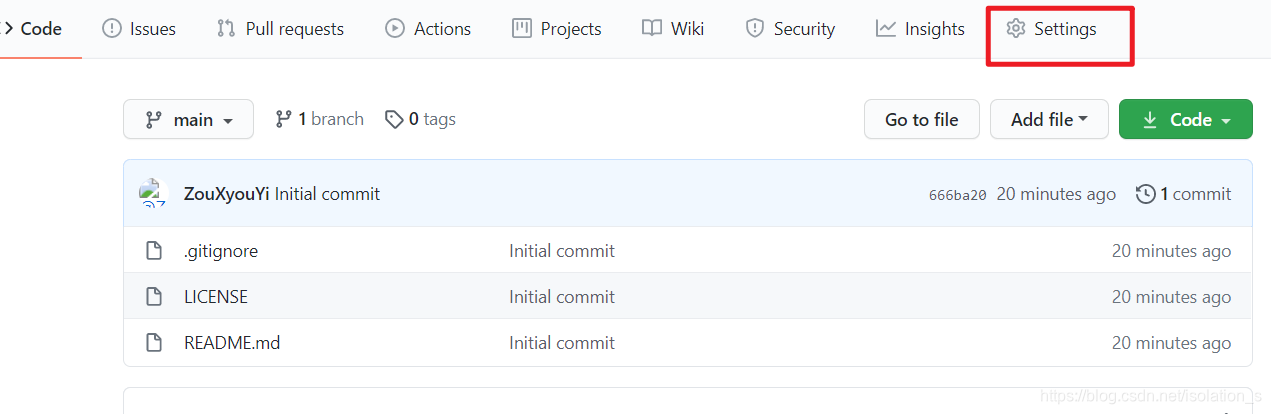Click the Projects board icon
The image size is (1271, 414).
coord(522,29)
